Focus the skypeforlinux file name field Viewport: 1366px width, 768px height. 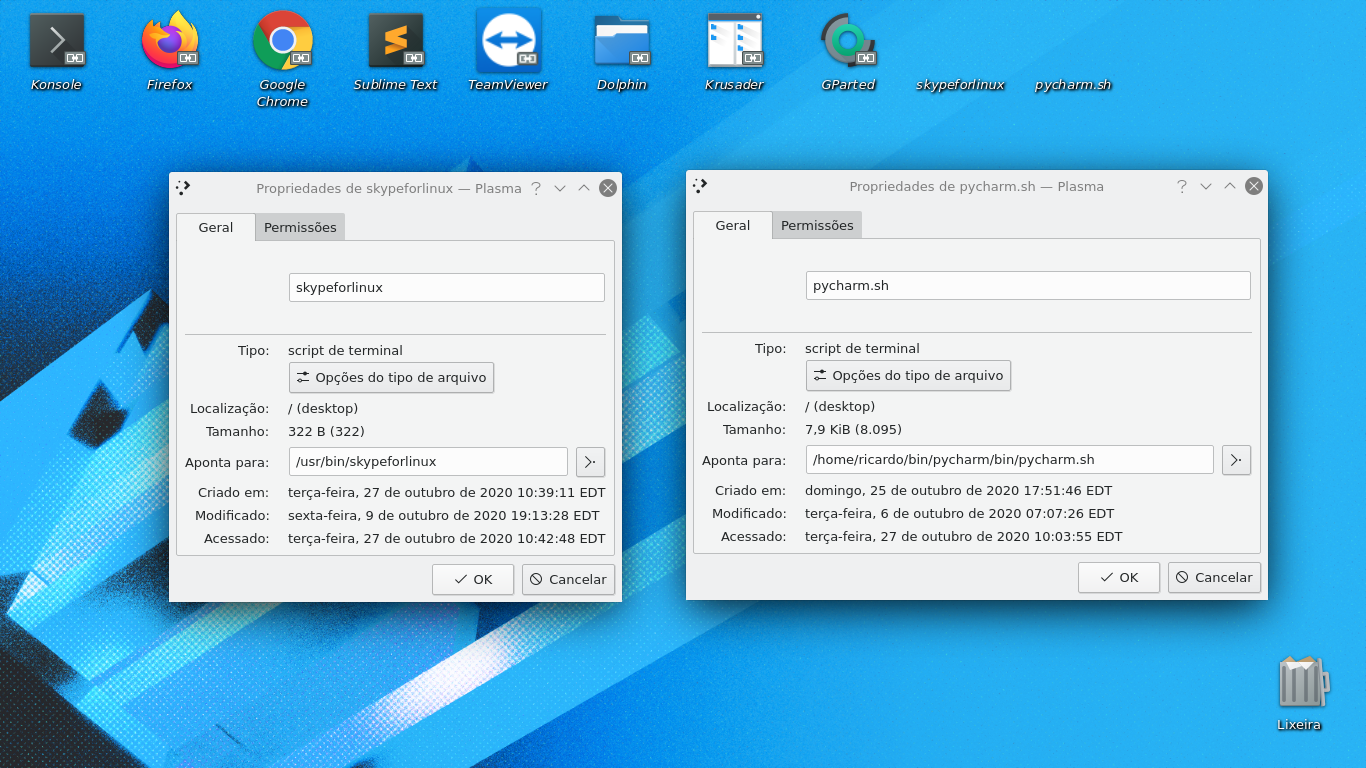447,288
